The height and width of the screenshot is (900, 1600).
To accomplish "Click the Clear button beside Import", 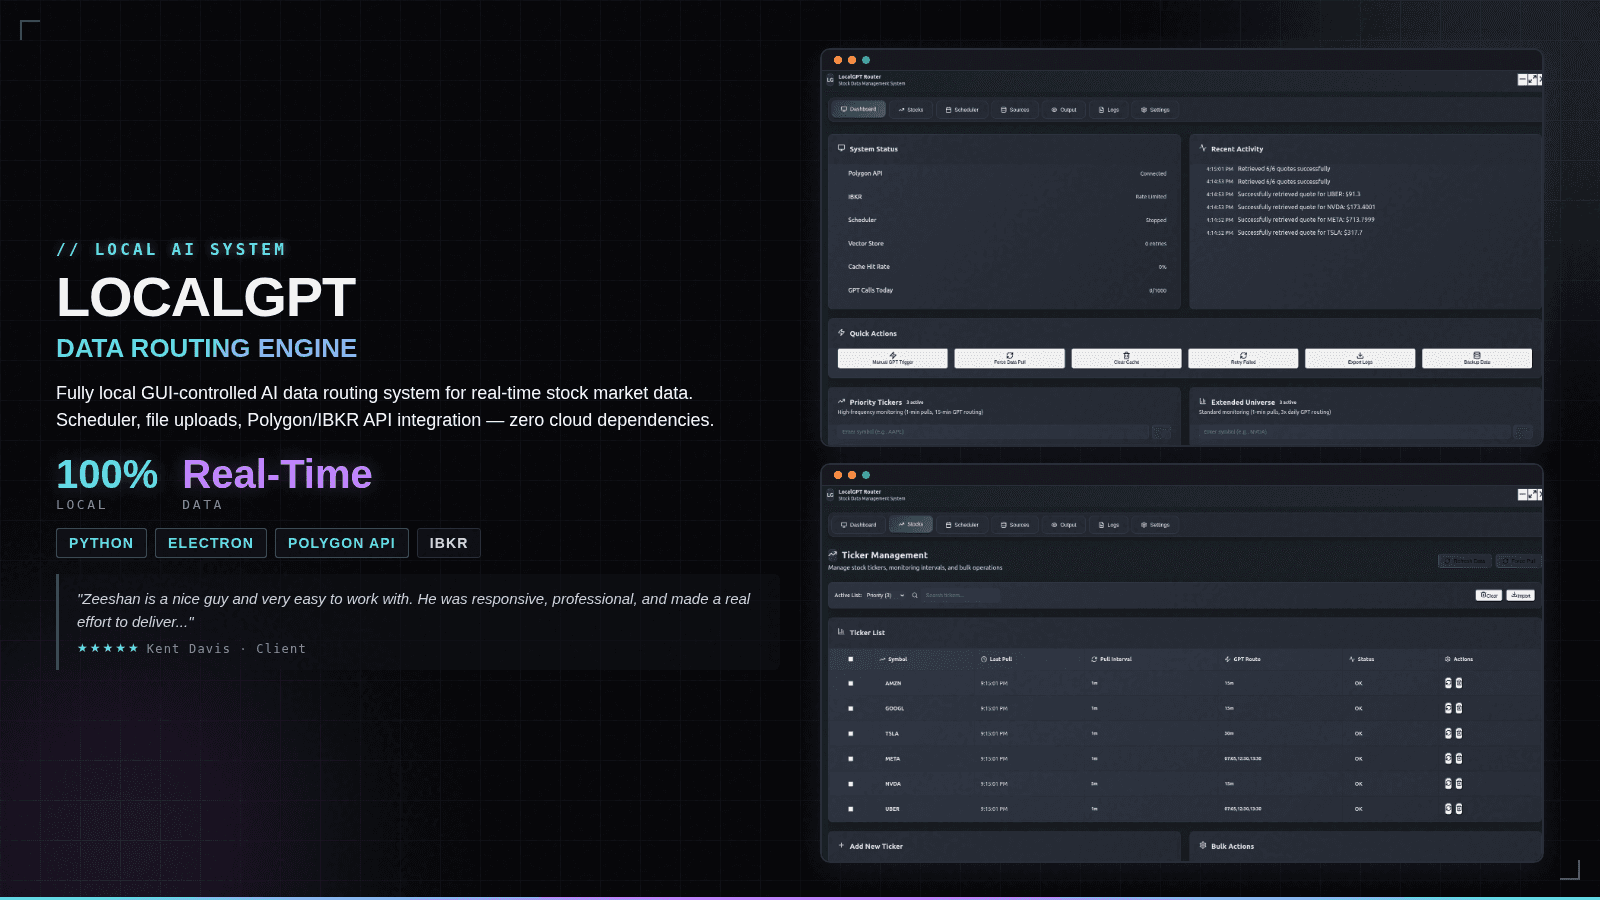I will 1488,595.
